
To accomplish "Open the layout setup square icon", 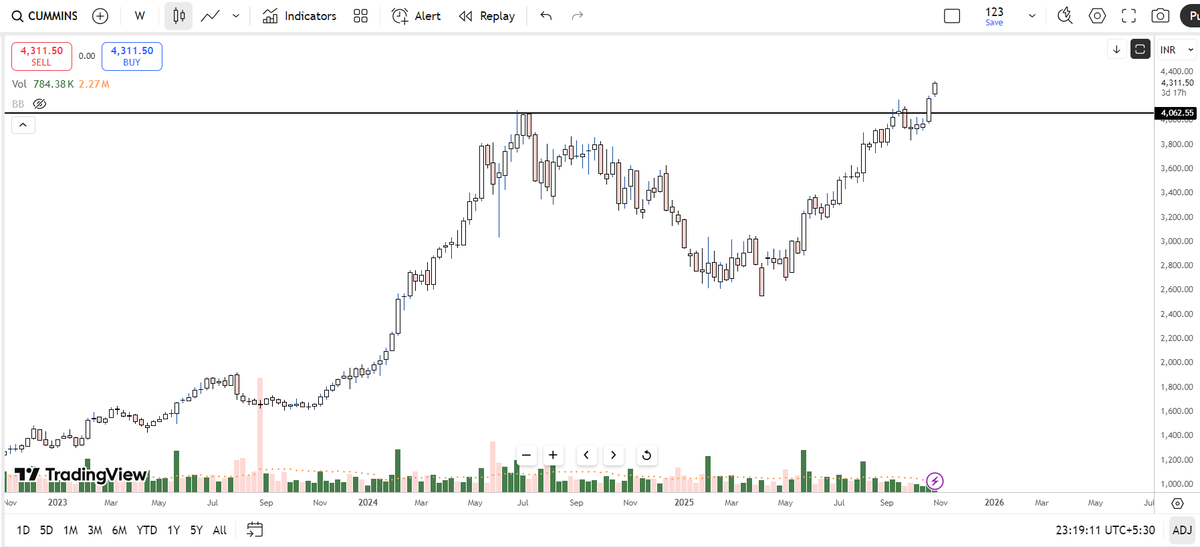I will (x=952, y=16).
